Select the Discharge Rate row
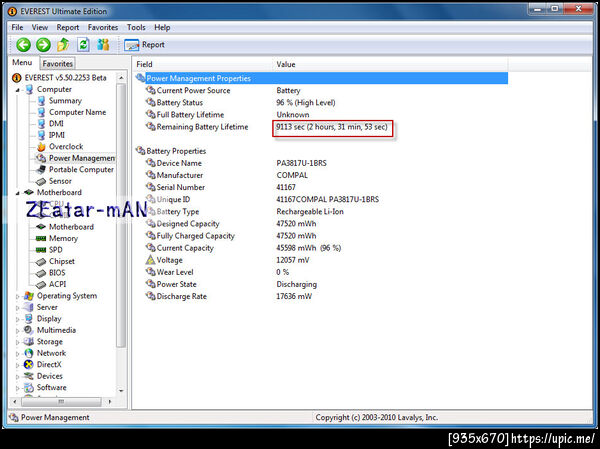 click(x=321, y=296)
